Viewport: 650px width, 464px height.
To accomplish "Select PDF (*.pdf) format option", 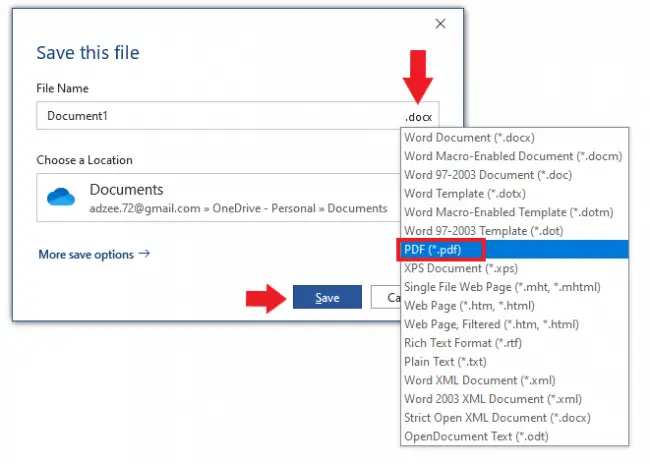I will 514,250.
